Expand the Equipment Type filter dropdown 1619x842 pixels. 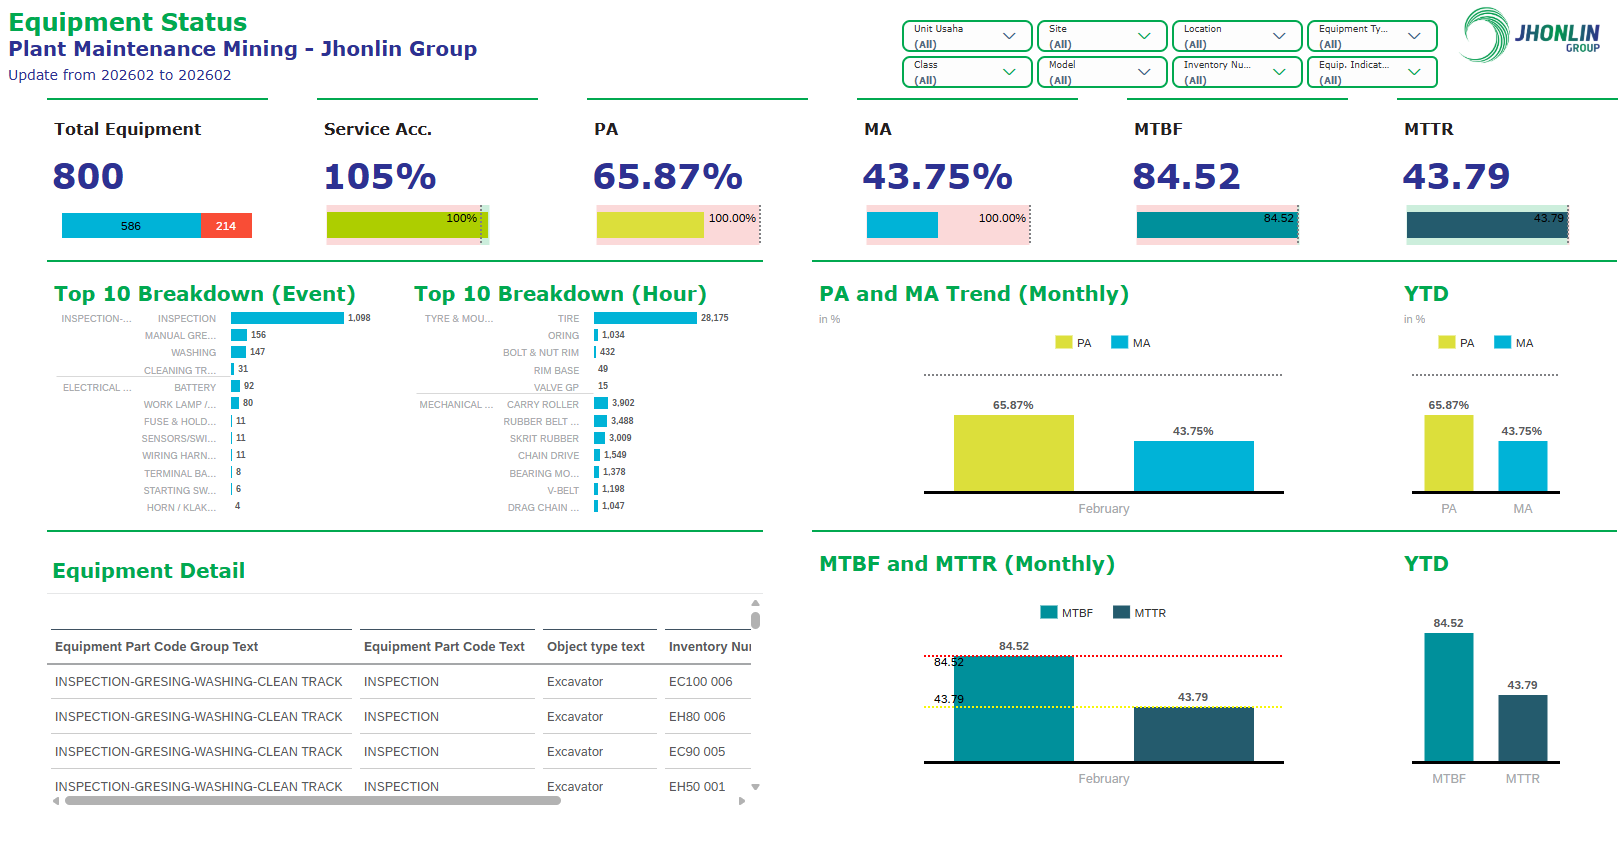1372,36
